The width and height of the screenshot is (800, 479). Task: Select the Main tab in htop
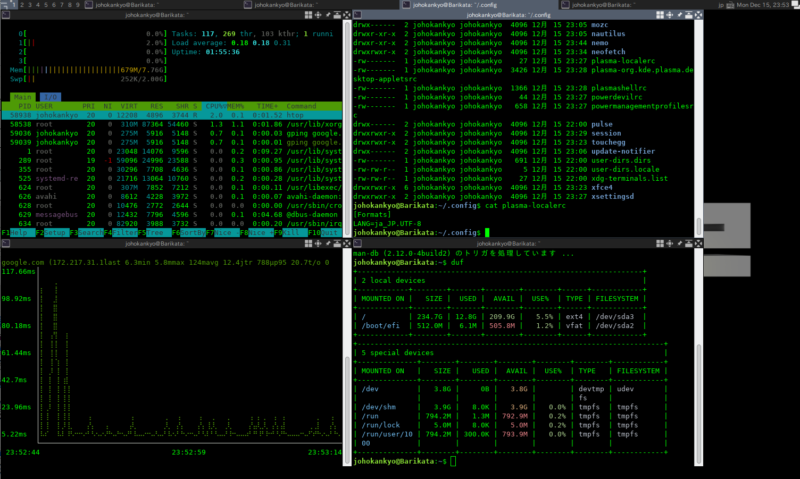point(23,96)
